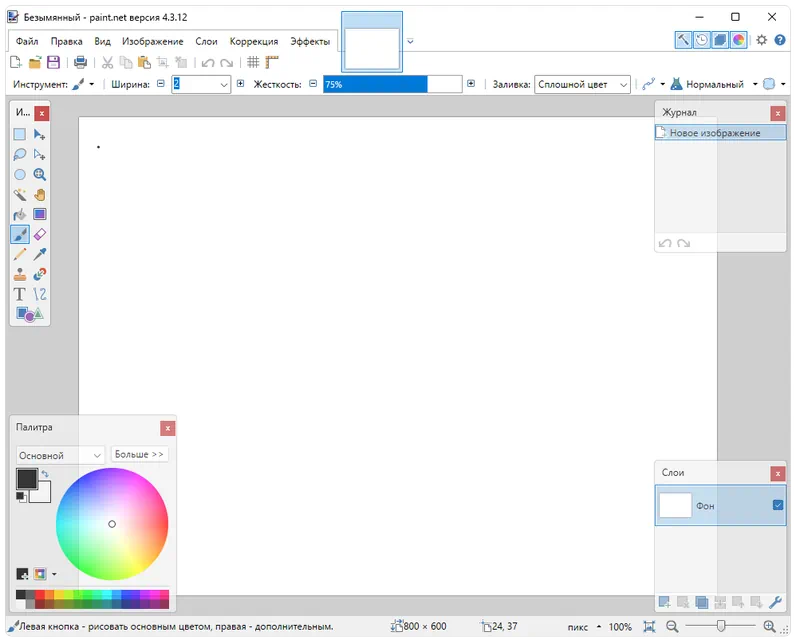Uncheck visibility of the Фон layer

click(x=778, y=505)
